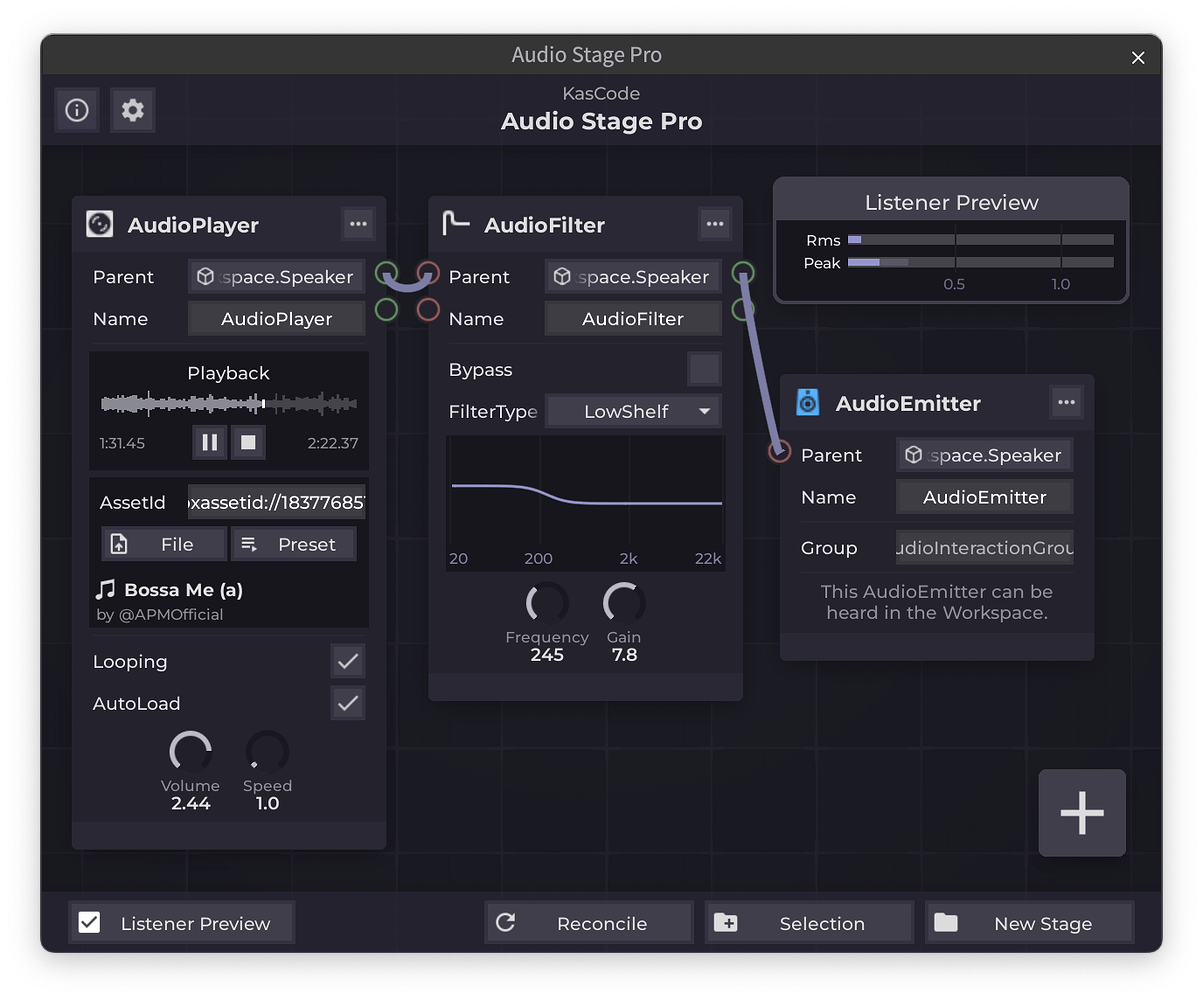Viewport: 1202px width, 1000px height.
Task: Select the AudioFilter waveform icon
Action: [456, 224]
